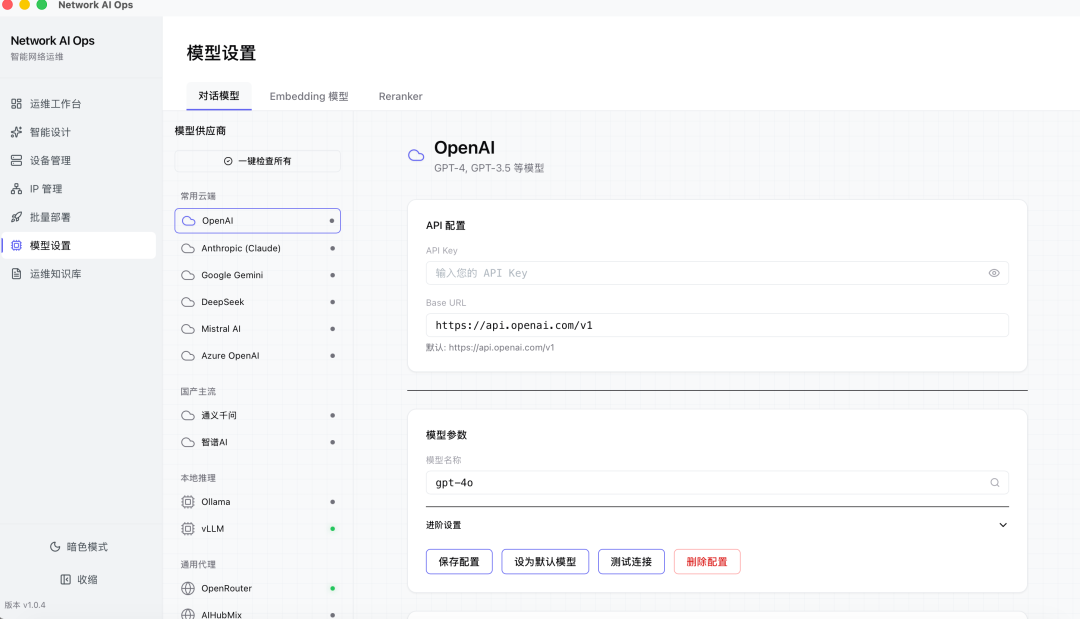Click the 设备管理 sidebar label

click(x=50, y=160)
